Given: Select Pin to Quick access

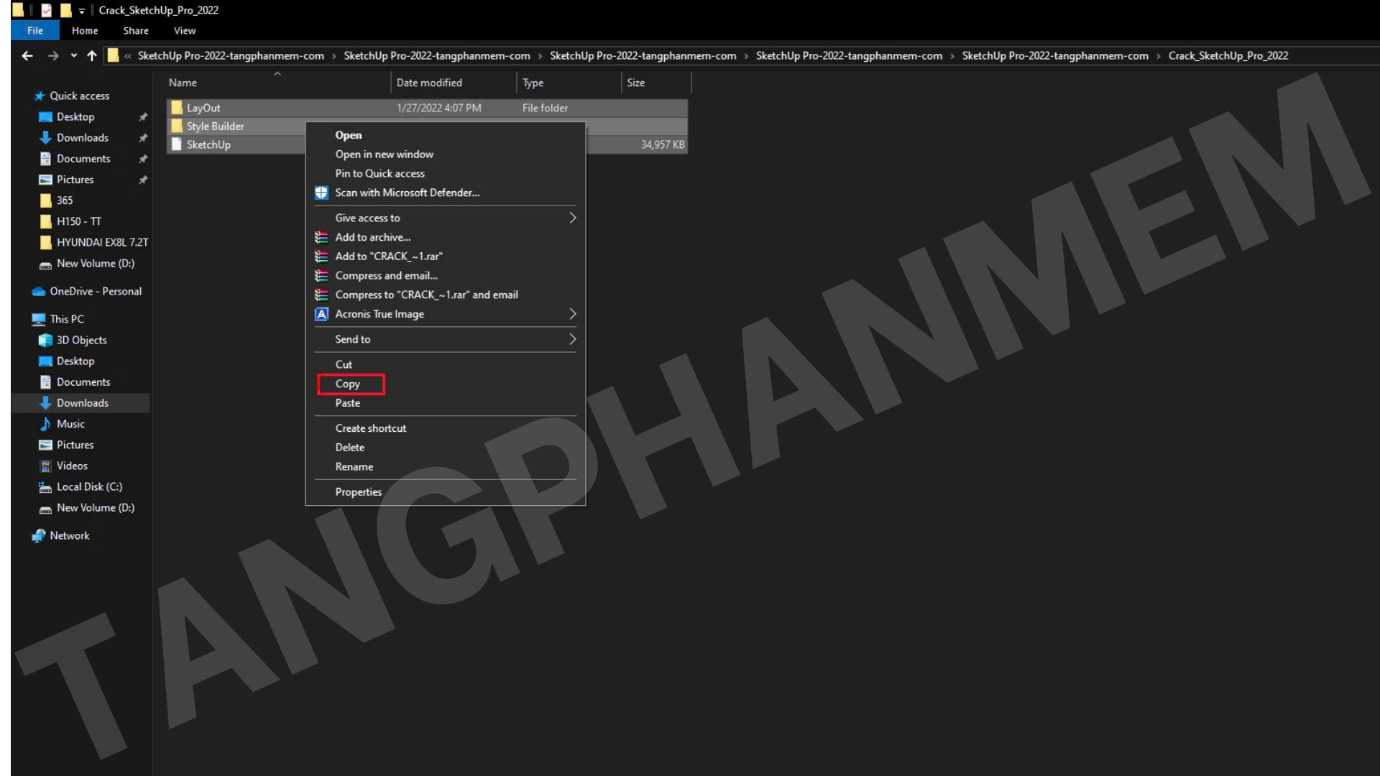Looking at the screenshot, I should pyautogui.click(x=380, y=174).
